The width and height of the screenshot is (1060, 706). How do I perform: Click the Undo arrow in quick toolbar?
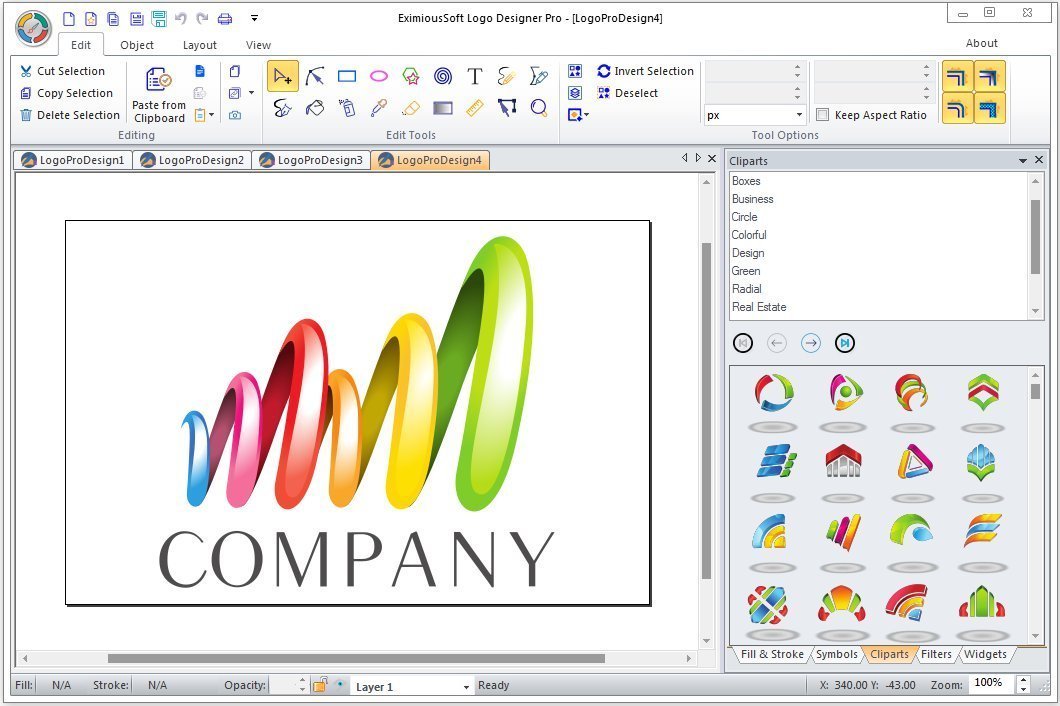point(180,19)
